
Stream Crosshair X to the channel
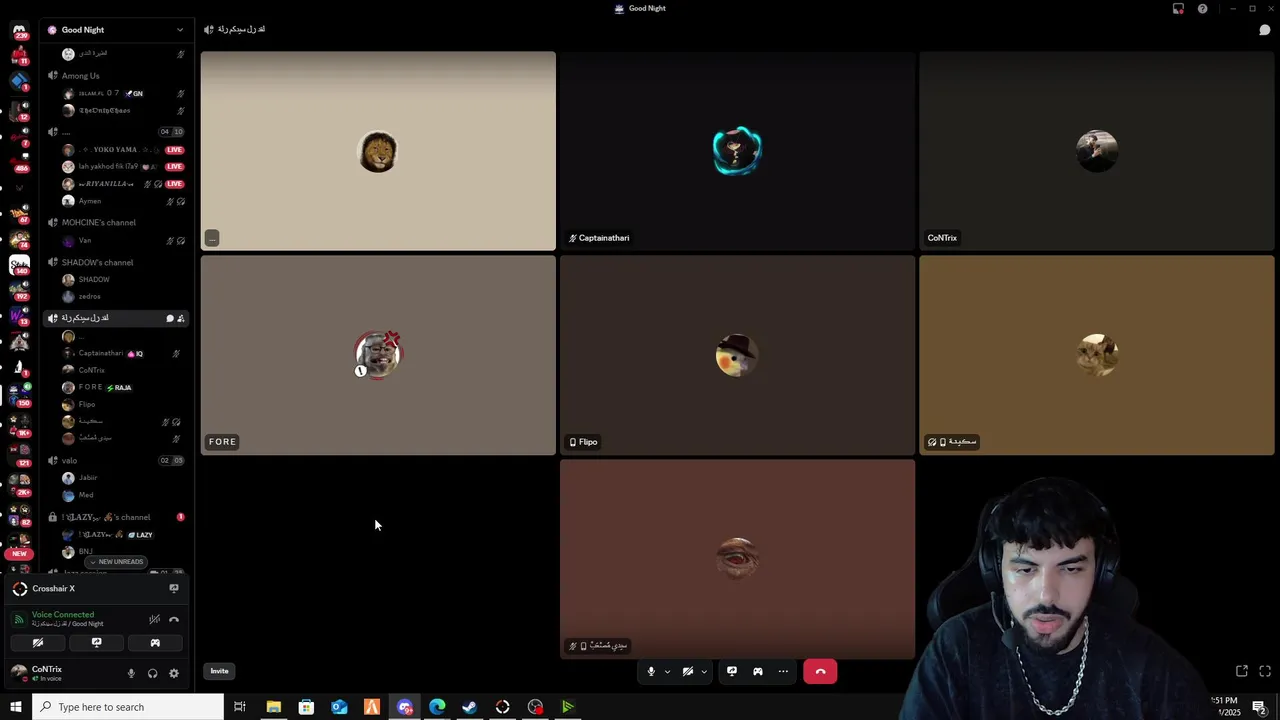174,589
